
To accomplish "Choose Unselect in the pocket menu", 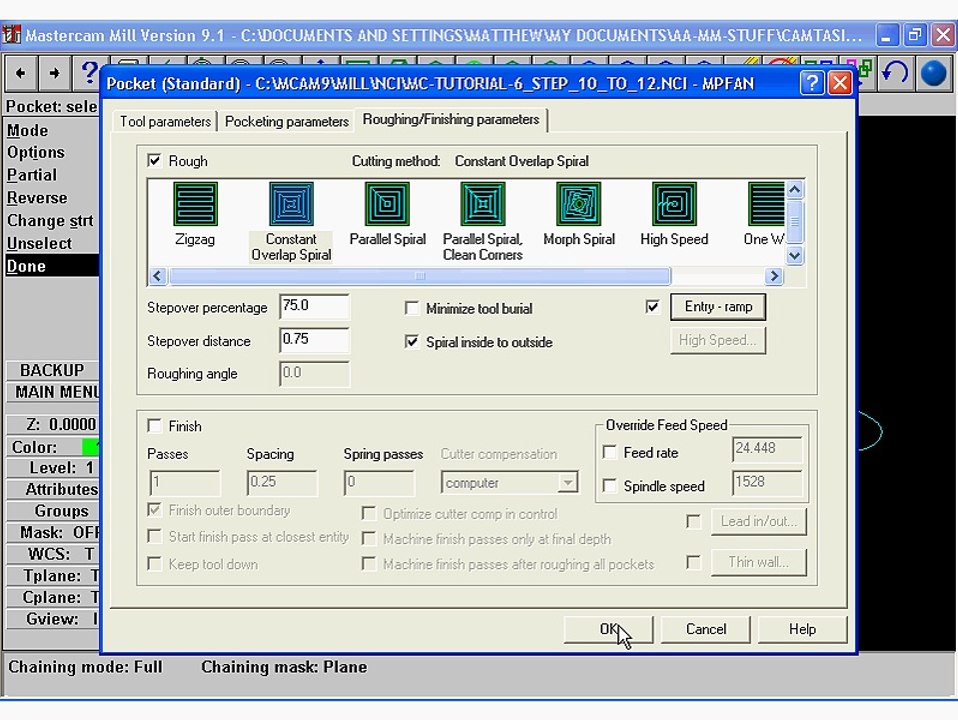I will (39, 243).
